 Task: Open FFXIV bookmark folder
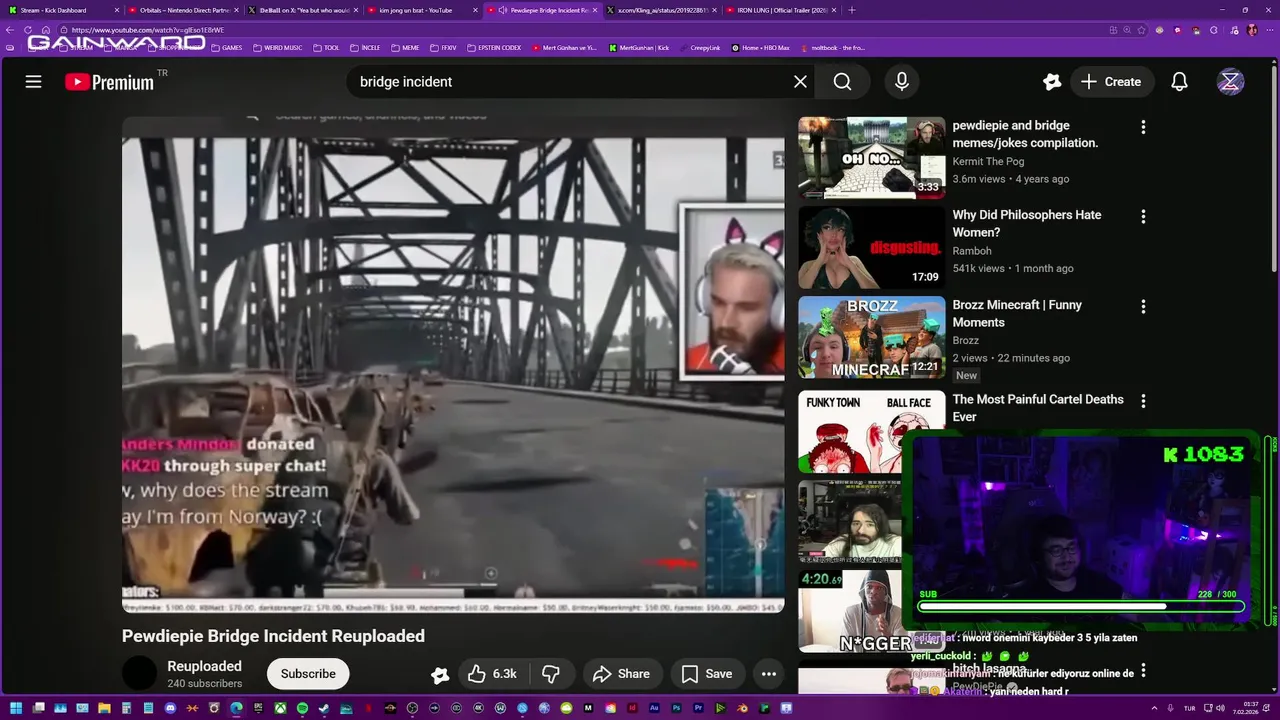pos(444,48)
